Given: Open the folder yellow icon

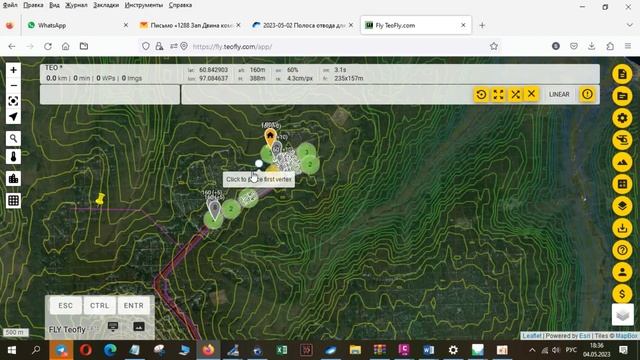Looking at the screenshot, I should 622,96.
